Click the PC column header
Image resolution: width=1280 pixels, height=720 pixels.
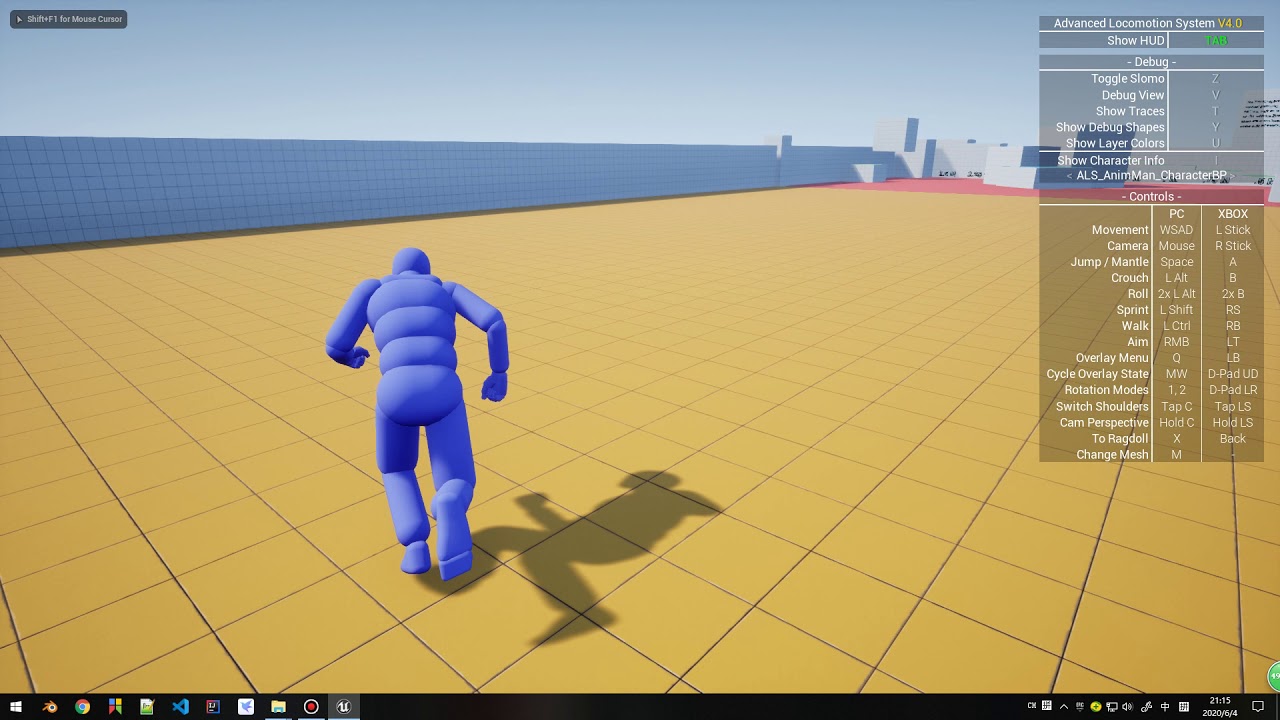click(1176, 214)
